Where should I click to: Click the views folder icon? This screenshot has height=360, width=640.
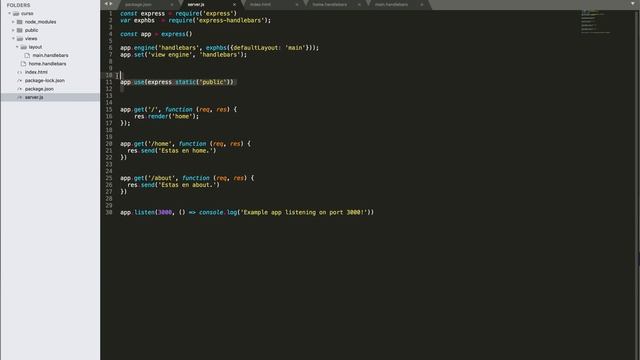coord(20,38)
